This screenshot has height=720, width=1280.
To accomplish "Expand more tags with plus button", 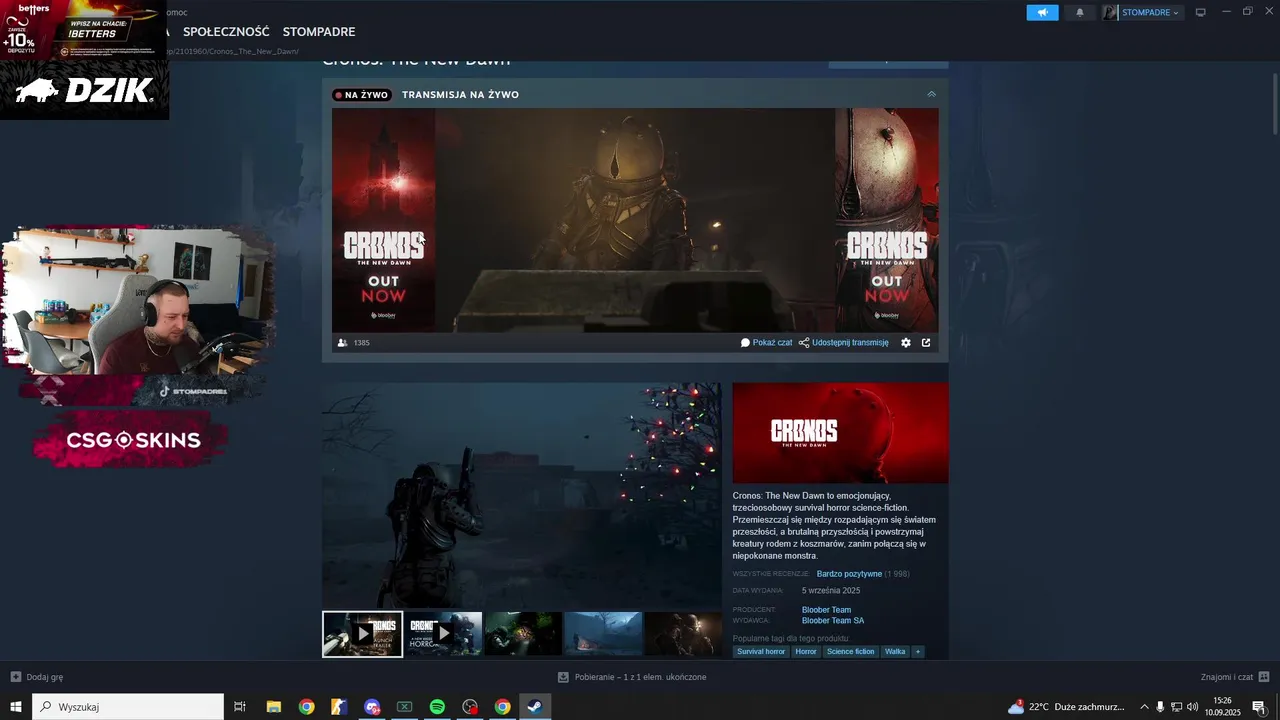I will click(x=918, y=652).
